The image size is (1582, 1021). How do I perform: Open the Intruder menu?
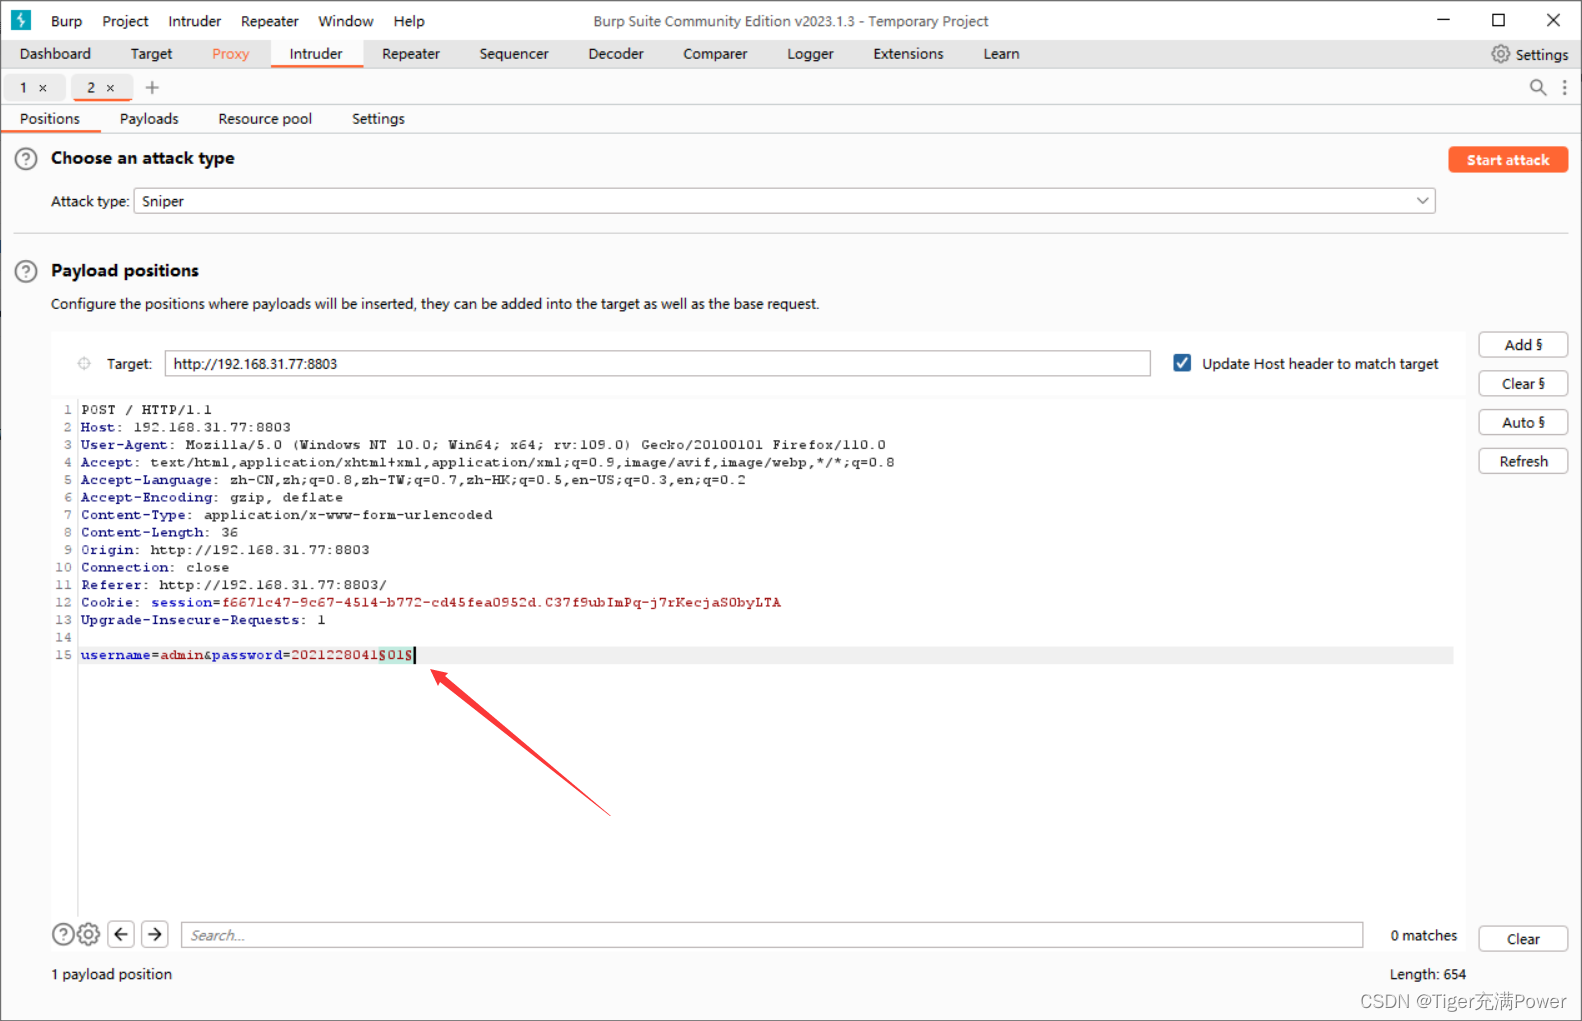pos(195,21)
